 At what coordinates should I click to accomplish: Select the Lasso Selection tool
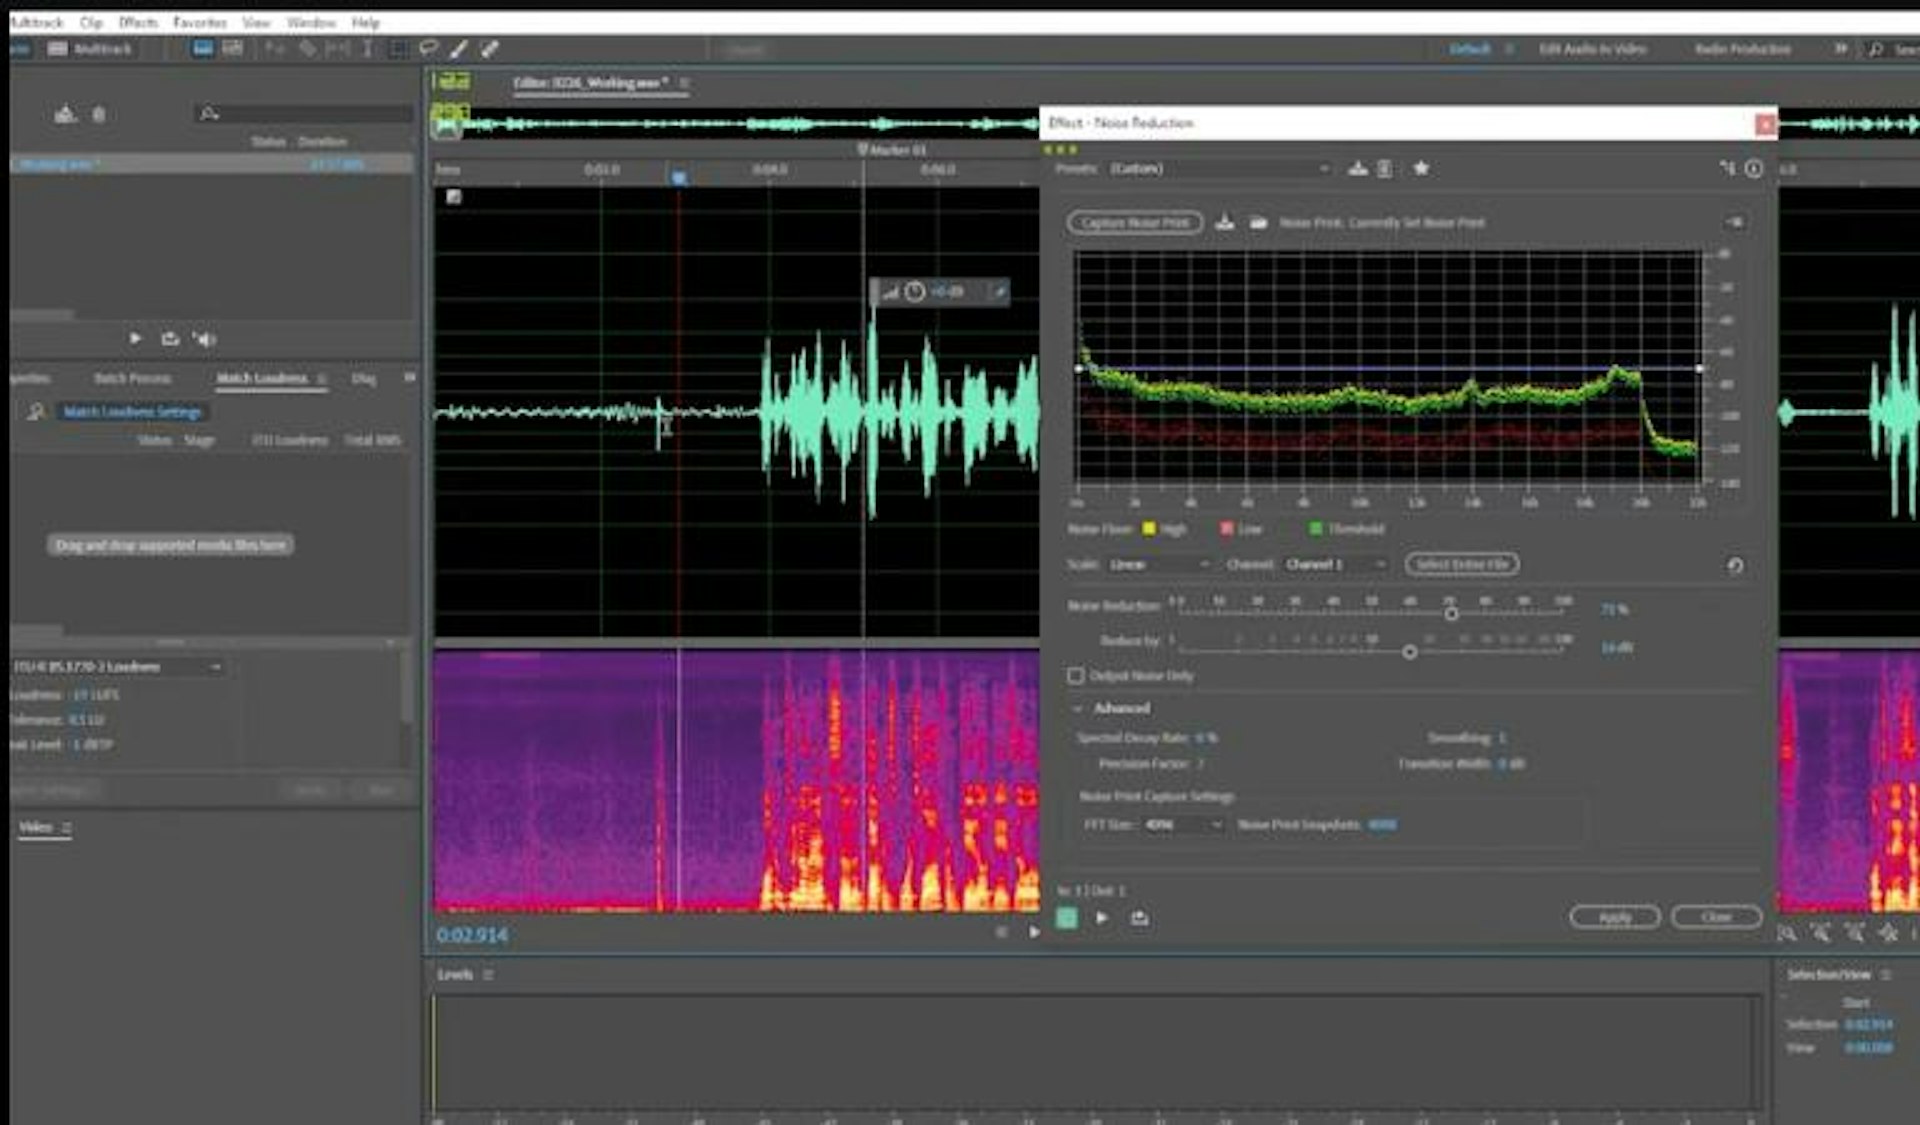428,48
